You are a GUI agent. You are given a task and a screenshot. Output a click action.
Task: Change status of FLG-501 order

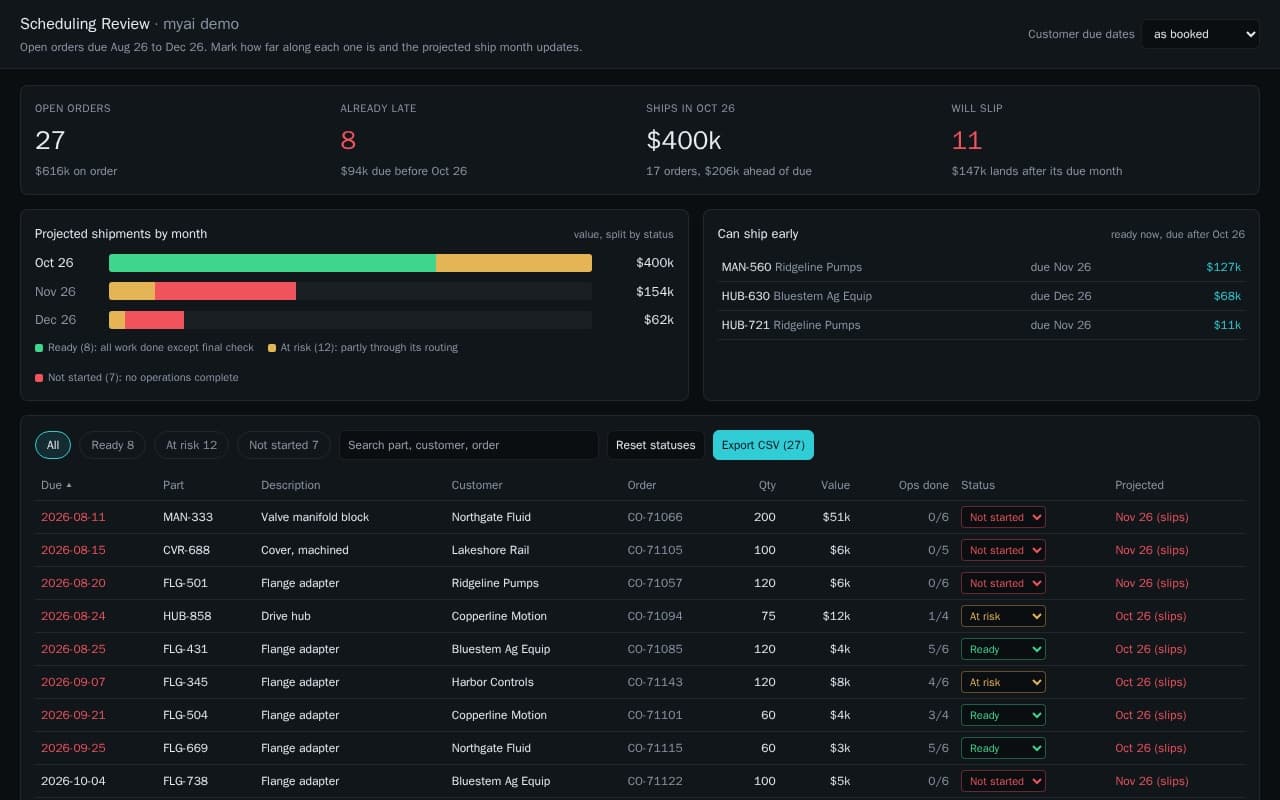coord(1003,583)
